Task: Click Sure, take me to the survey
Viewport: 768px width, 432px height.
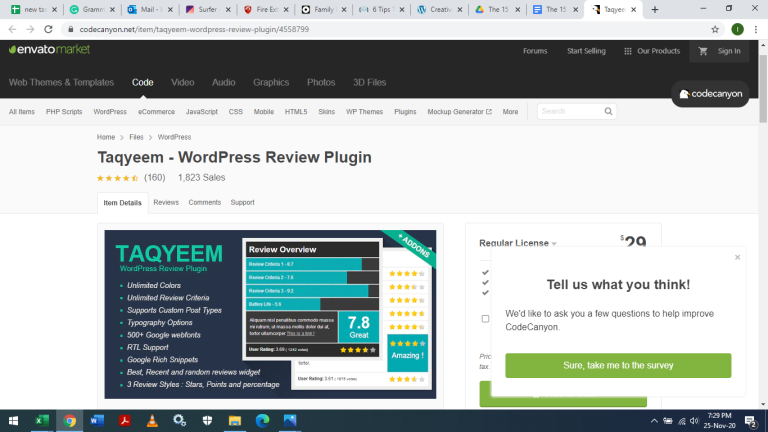Action: tap(618, 365)
